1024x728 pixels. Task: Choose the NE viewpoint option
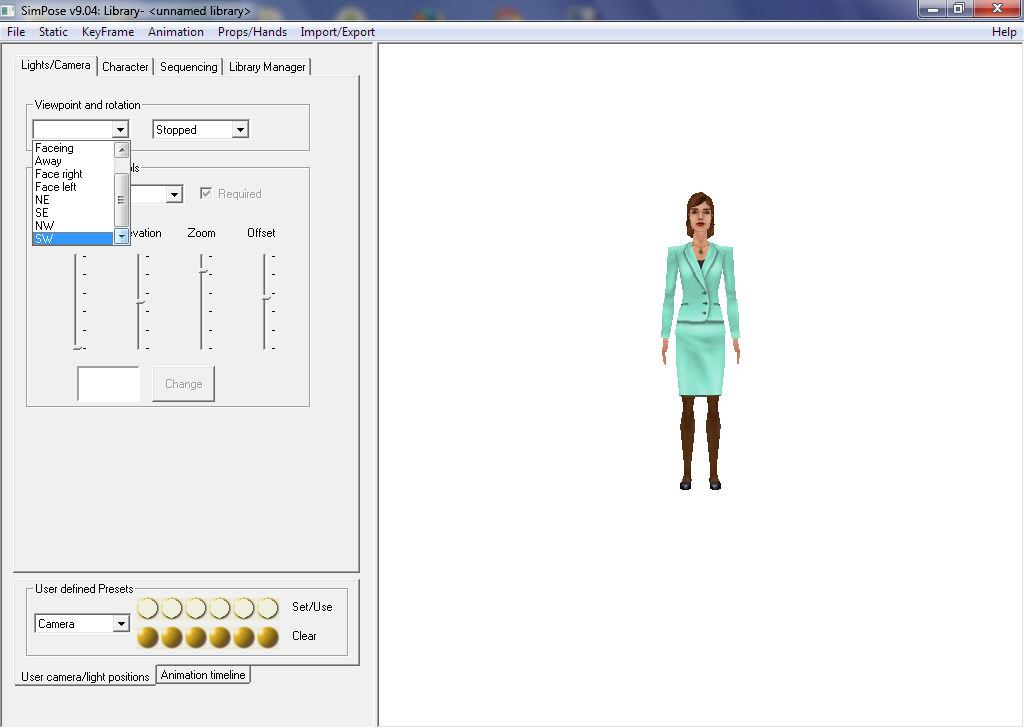42,200
